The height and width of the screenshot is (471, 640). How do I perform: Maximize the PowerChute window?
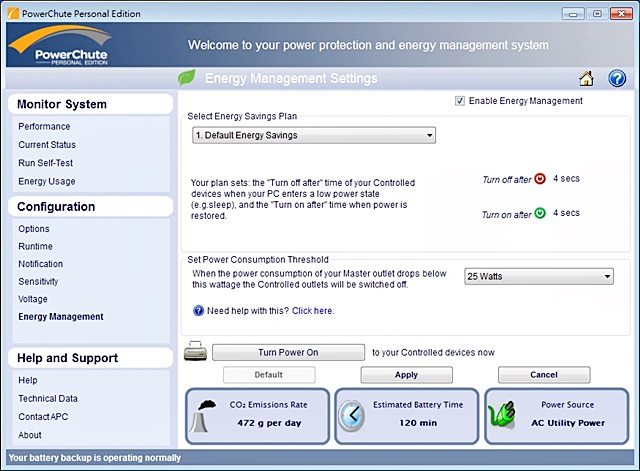(x=597, y=14)
